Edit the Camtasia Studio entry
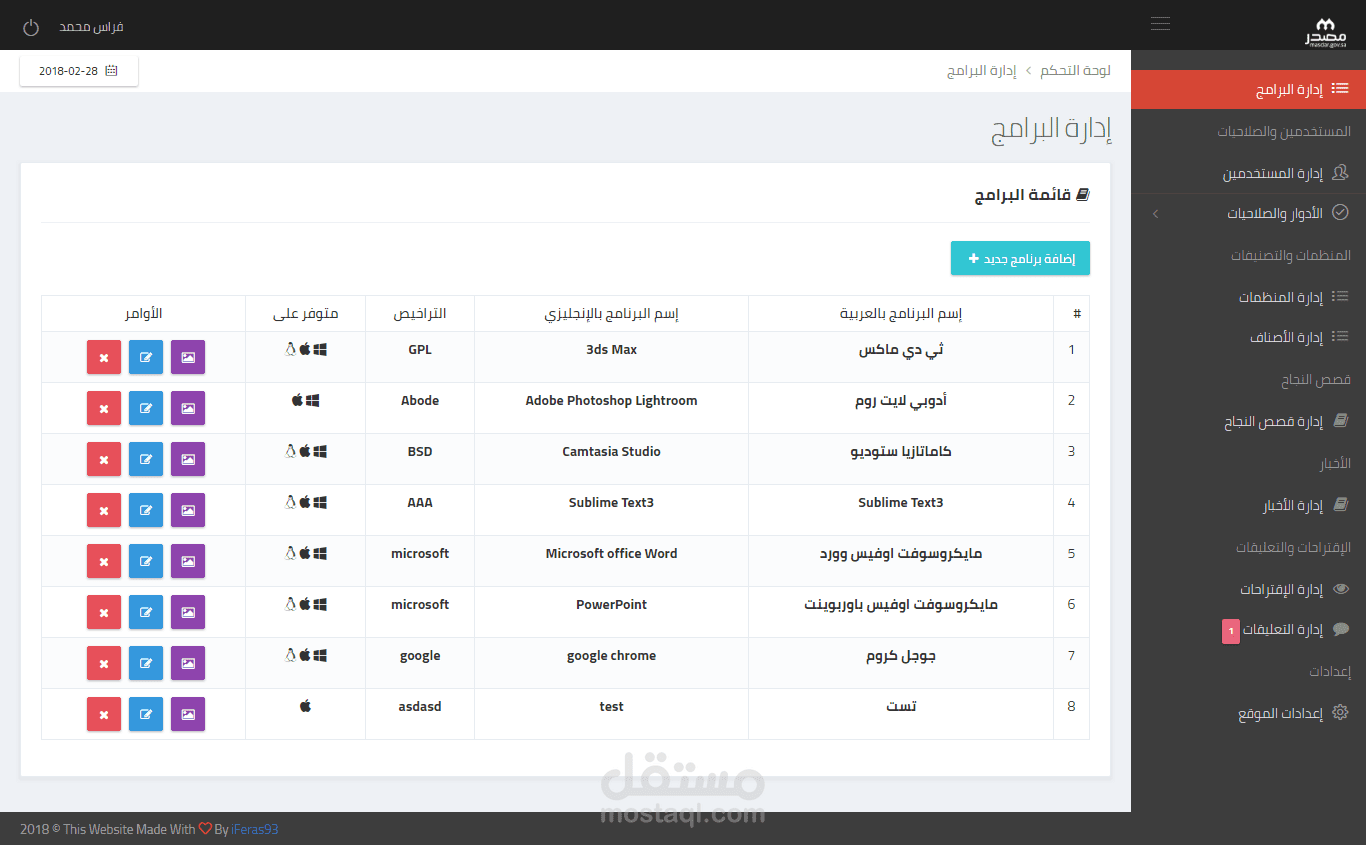 coord(146,459)
